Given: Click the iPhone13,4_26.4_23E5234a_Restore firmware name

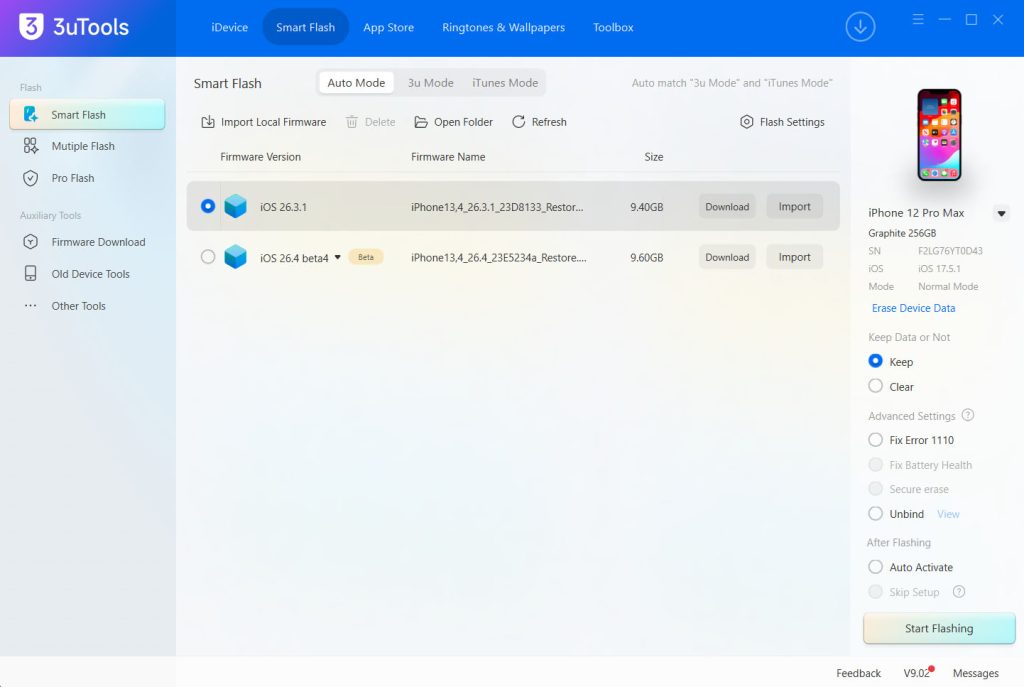Looking at the screenshot, I should pos(498,258).
